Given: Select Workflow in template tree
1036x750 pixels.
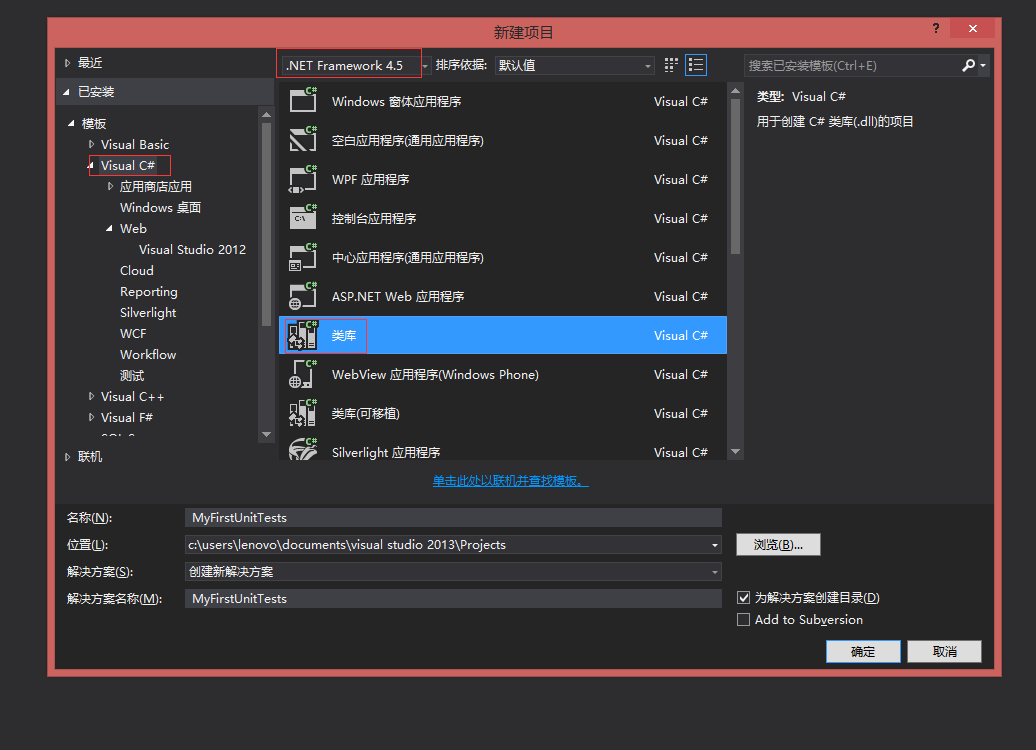Looking at the screenshot, I should 148,355.
